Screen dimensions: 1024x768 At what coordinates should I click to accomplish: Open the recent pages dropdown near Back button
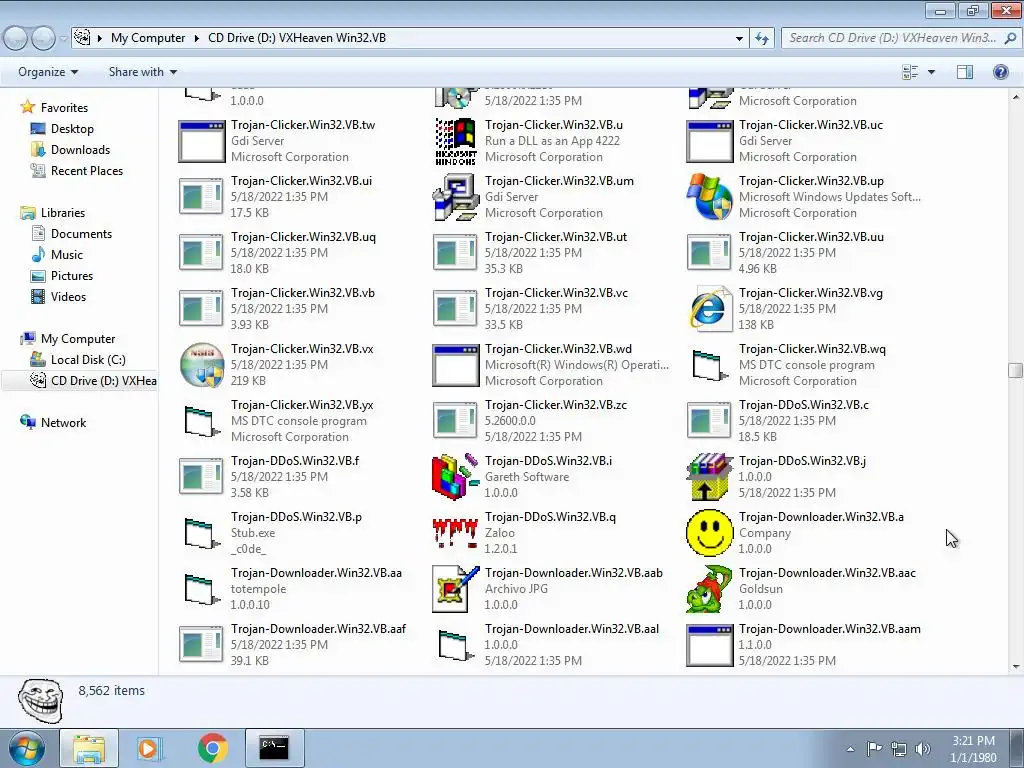point(63,39)
